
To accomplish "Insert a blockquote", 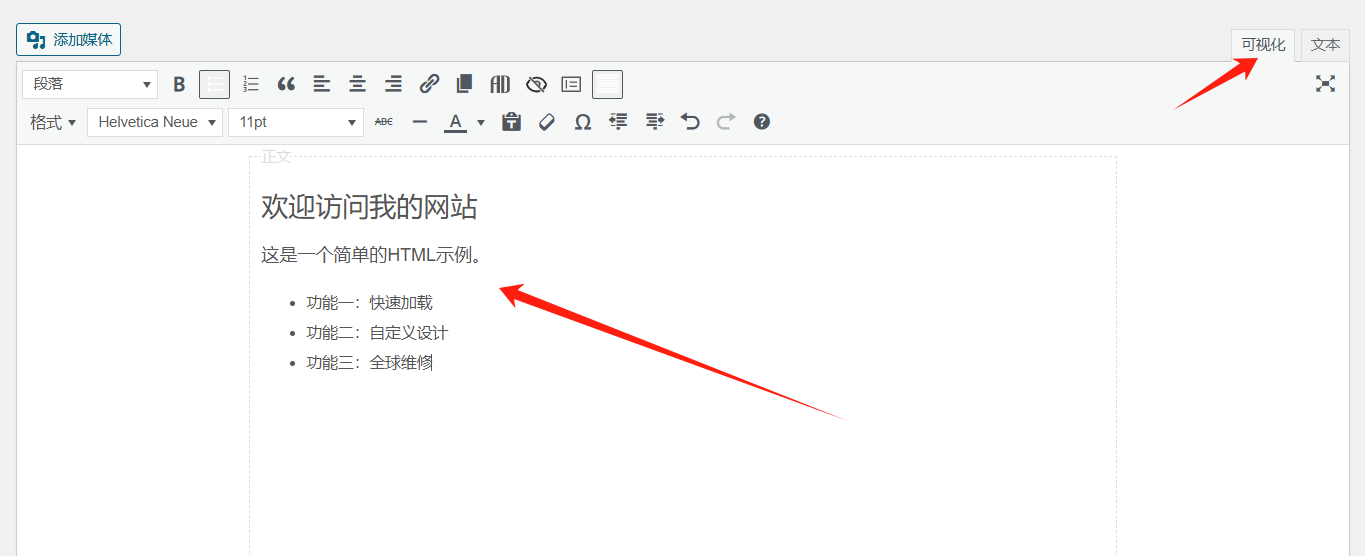I will click(286, 84).
